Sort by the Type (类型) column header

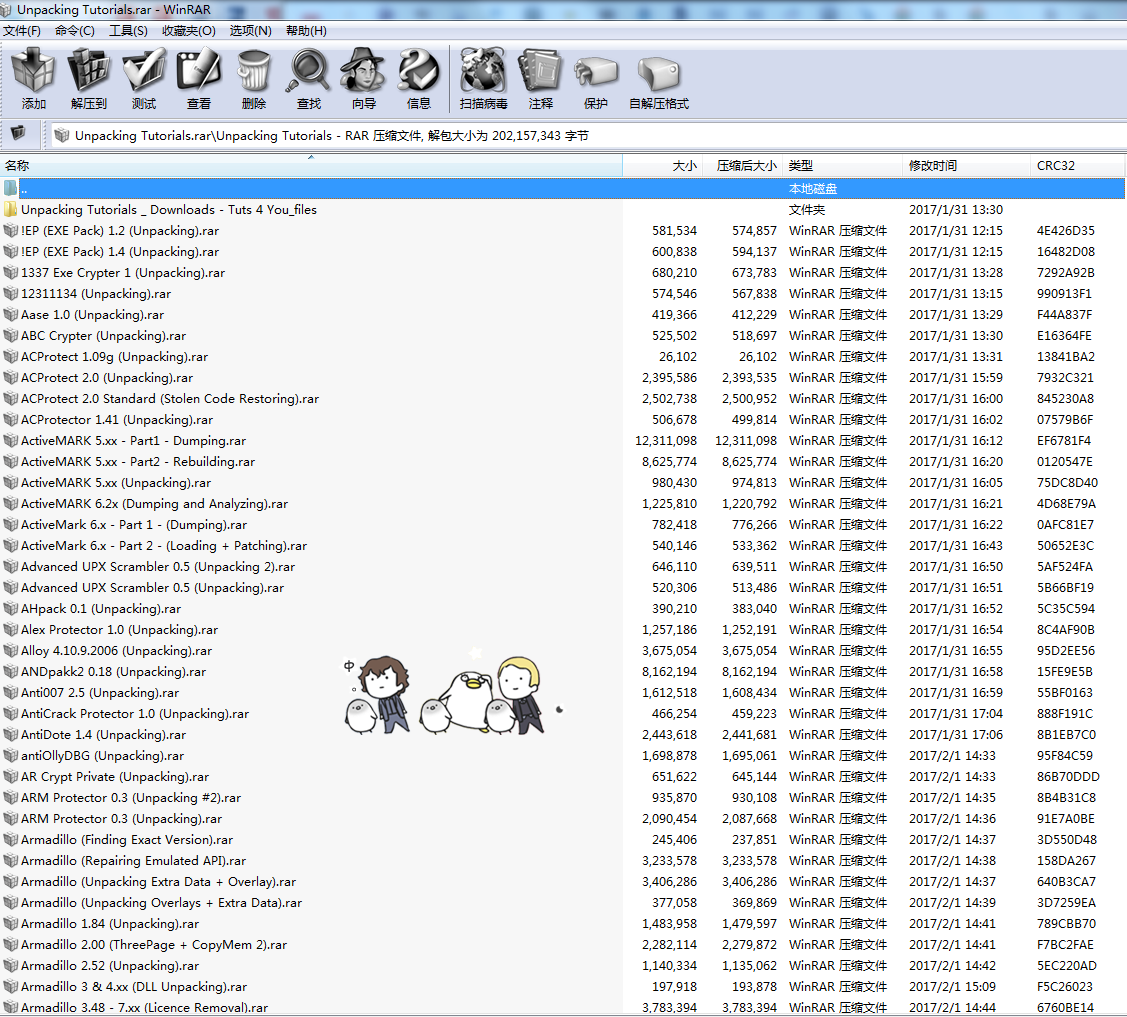[x=842, y=166]
